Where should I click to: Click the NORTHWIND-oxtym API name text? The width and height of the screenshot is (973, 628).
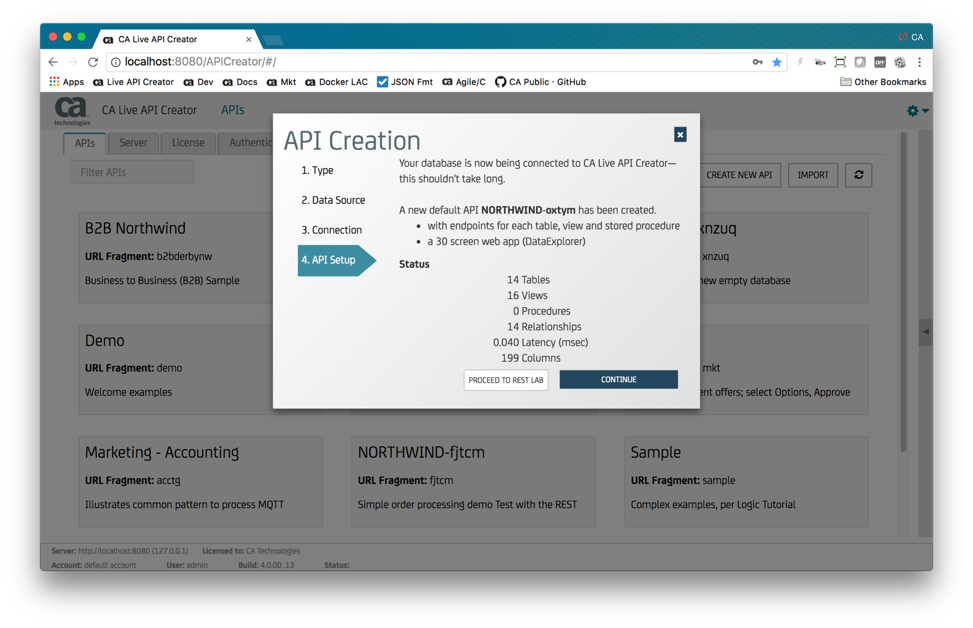click(x=528, y=210)
